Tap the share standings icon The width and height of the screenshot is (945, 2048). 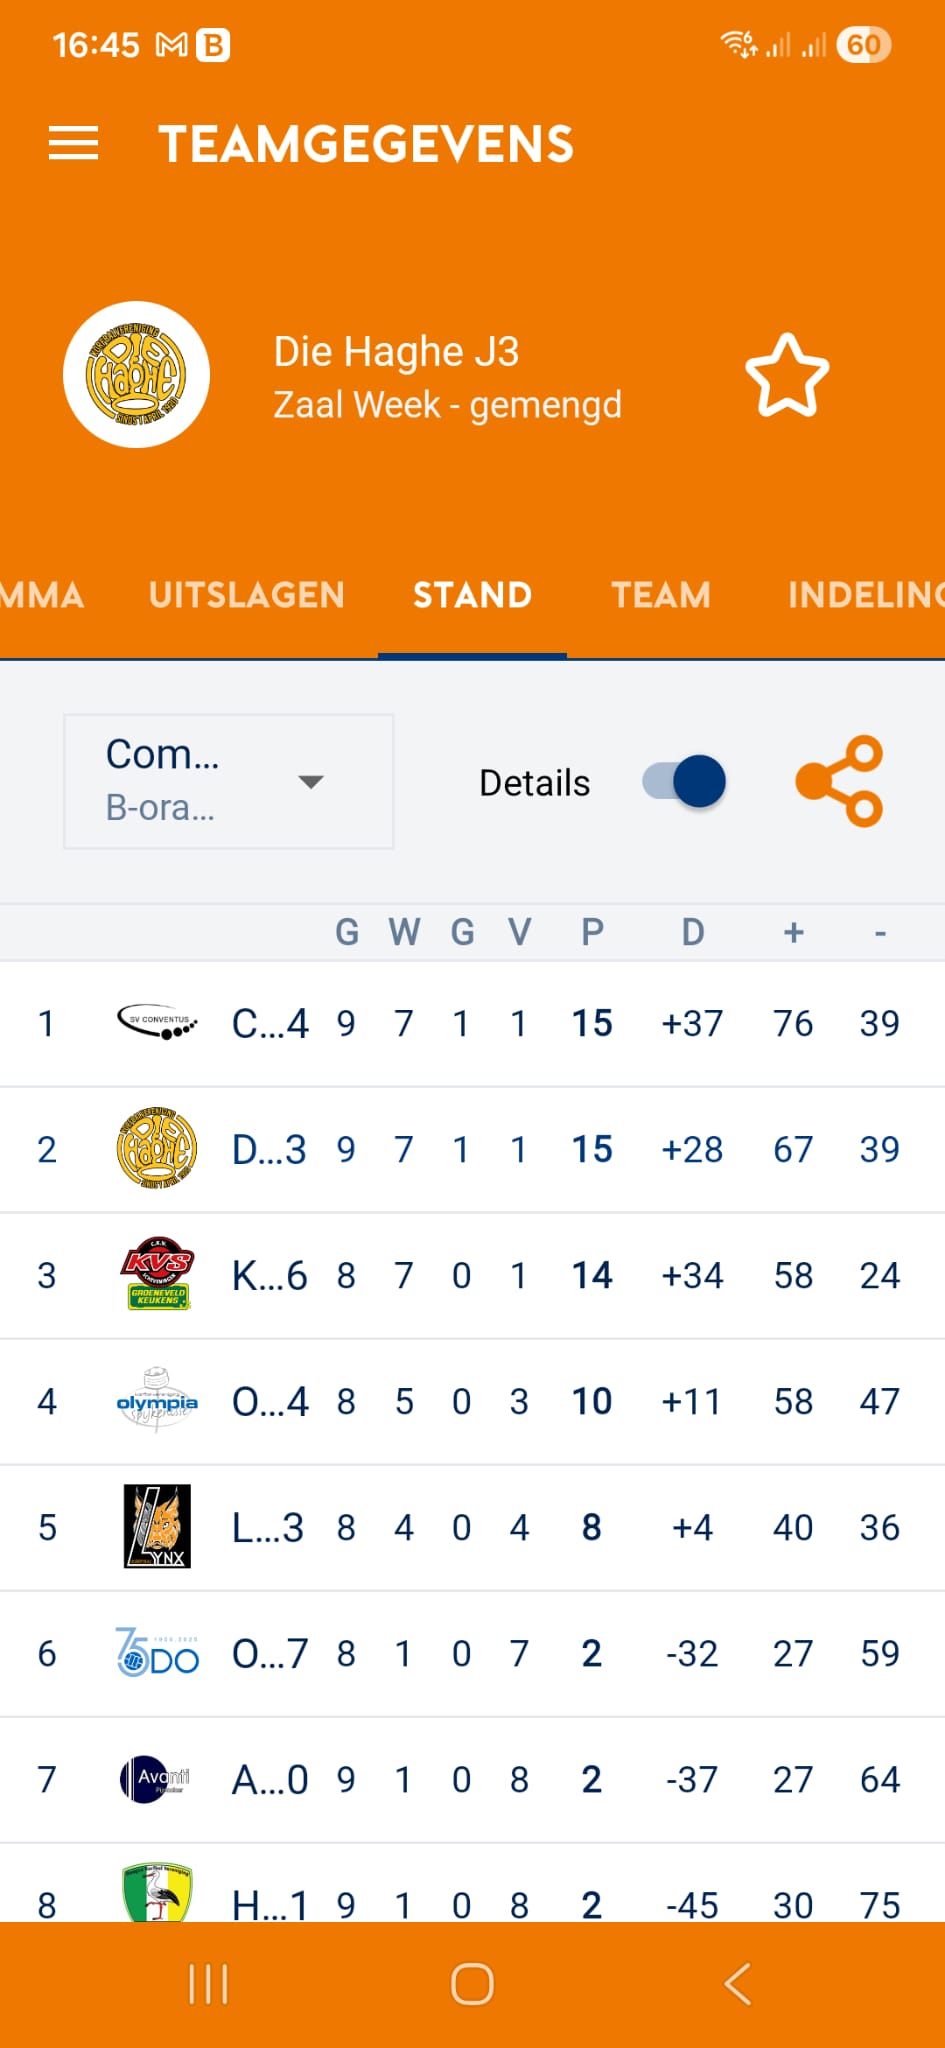[x=839, y=782]
